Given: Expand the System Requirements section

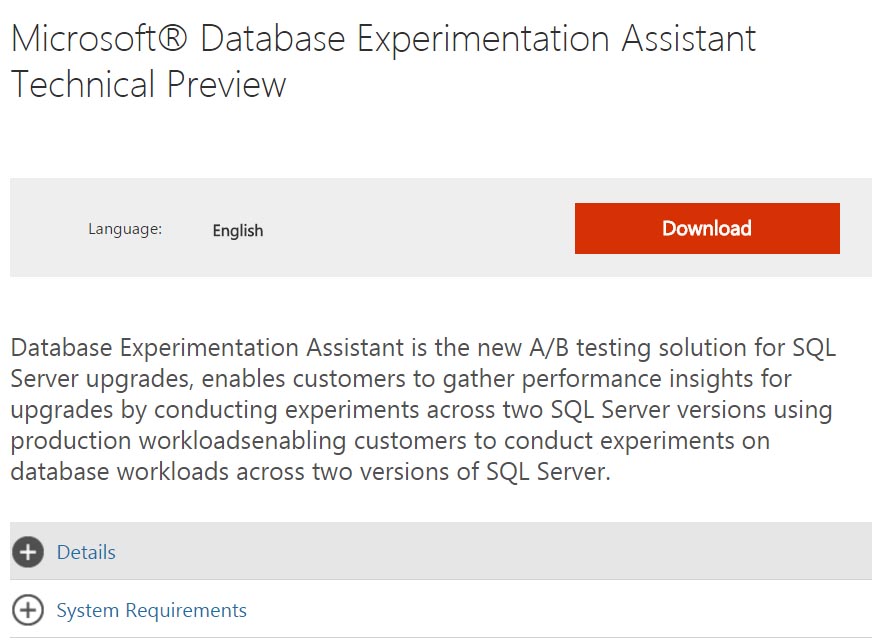Looking at the screenshot, I should point(151,610).
